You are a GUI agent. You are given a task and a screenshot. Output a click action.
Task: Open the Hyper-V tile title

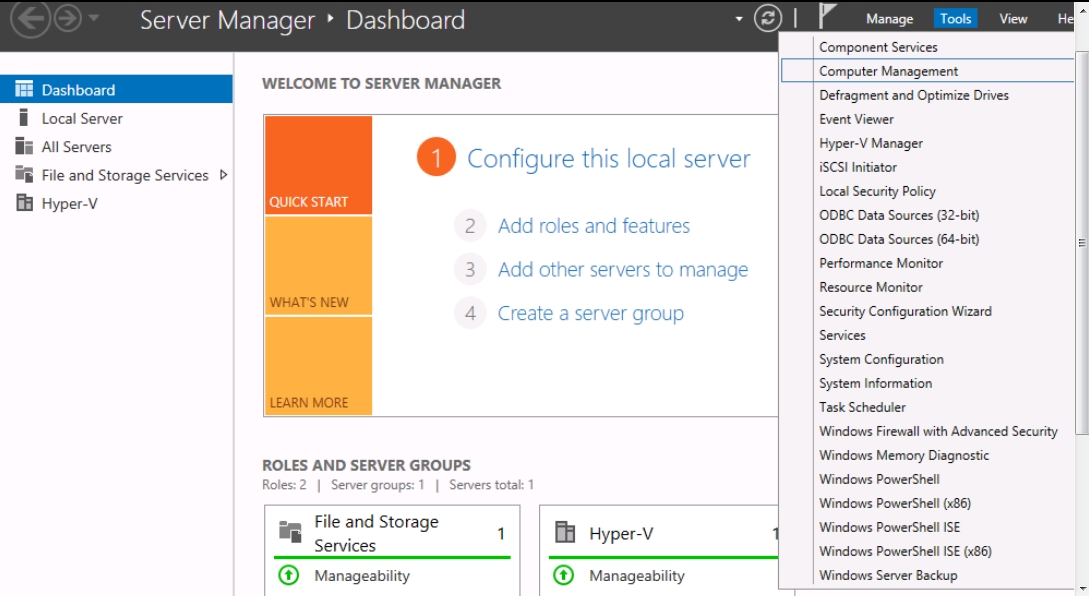(621, 533)
